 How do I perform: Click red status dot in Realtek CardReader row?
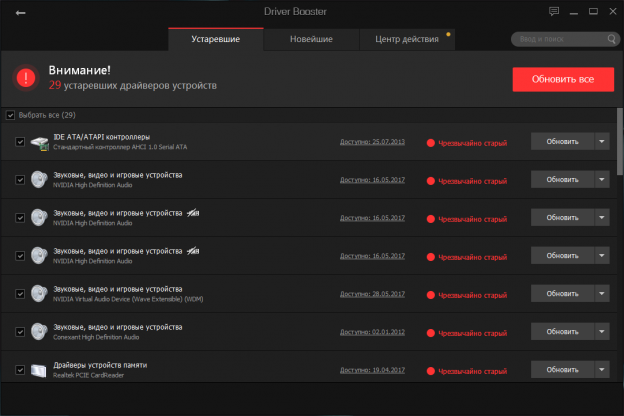pos(430,371)
